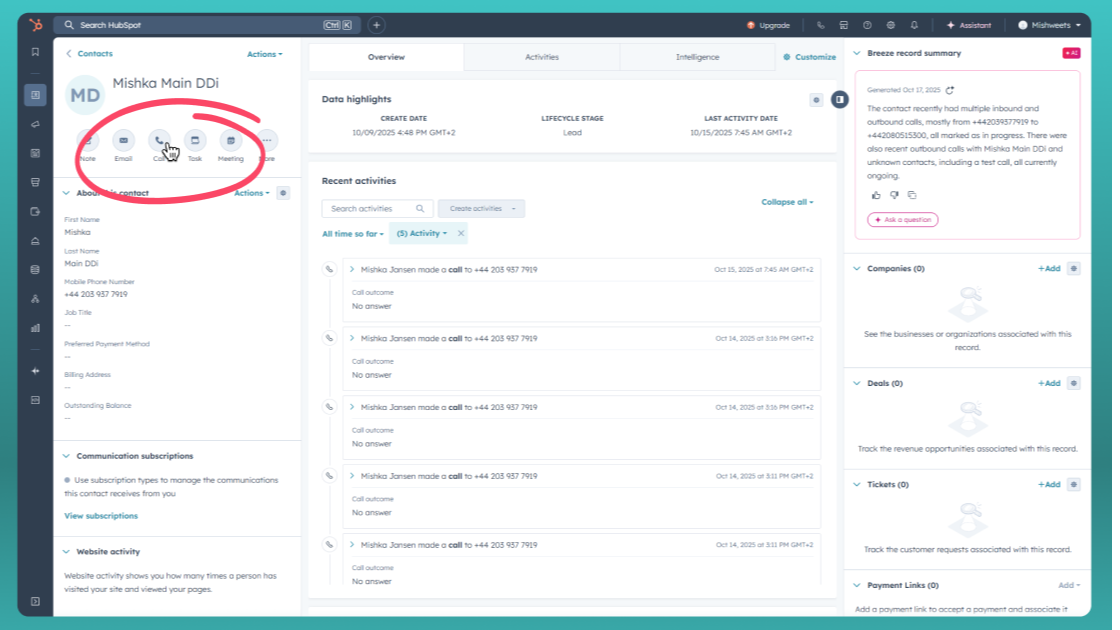The width and height of the screenshot is (1120, 630).
Task: Switch to the Intelligence tab
Action: pos(697,57)
